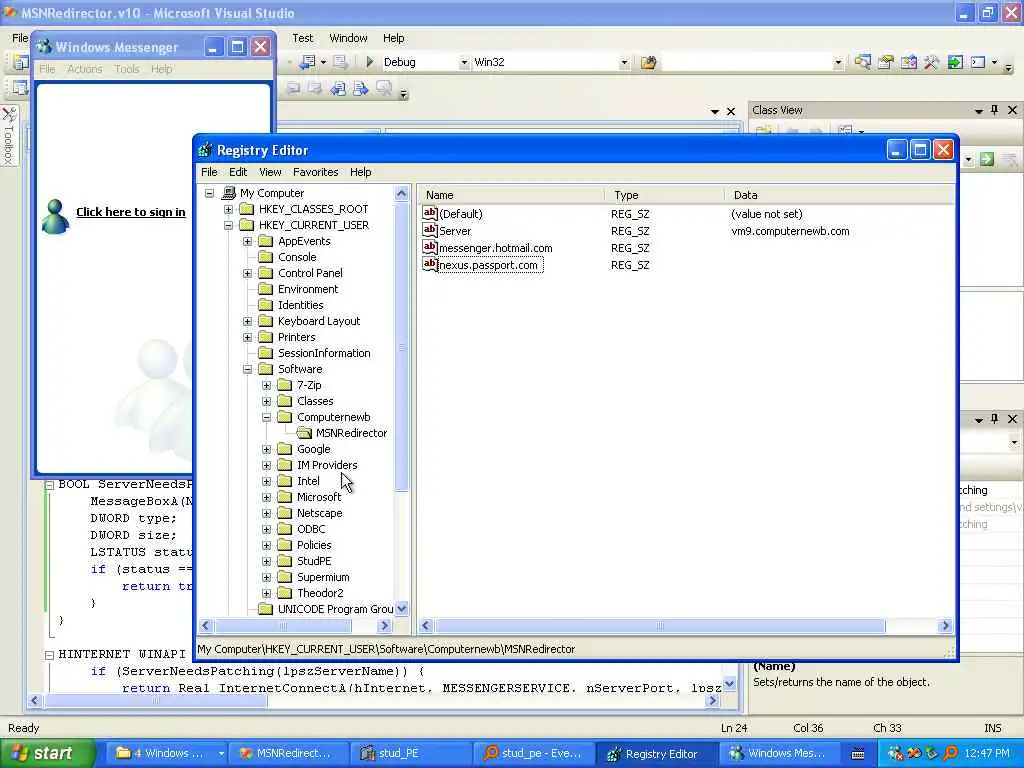Select the Printers registry key
This screenshot has width=1024, height=768.
pos(296,337)
